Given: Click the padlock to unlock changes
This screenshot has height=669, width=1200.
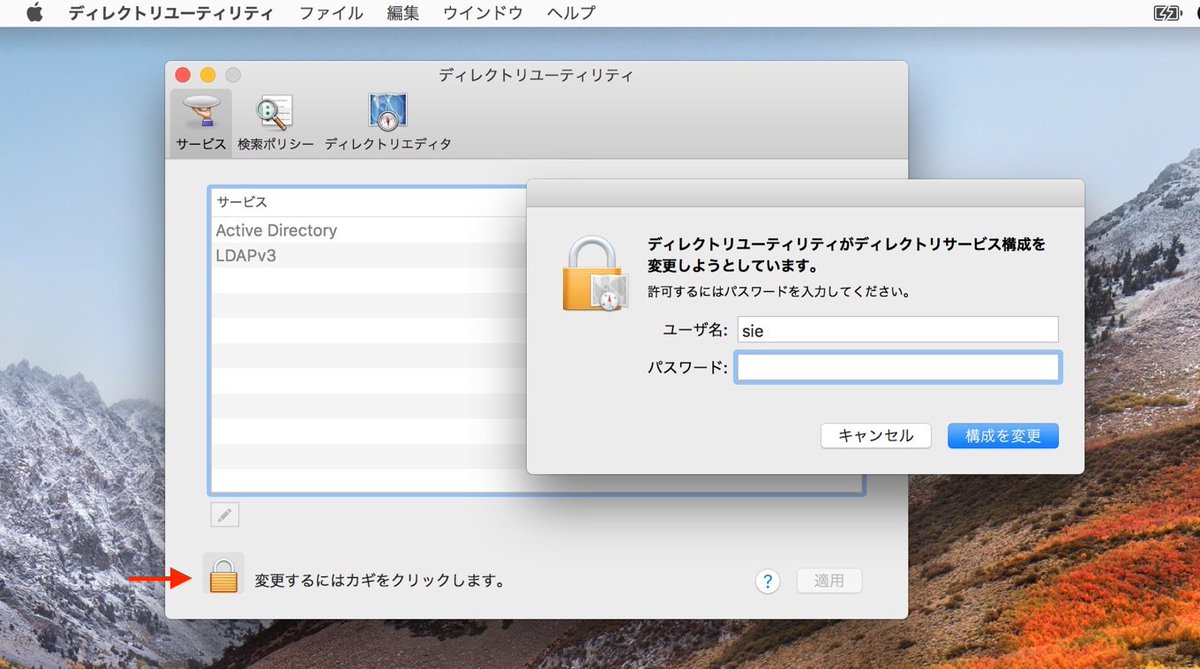Looking at the screenshot, I should coord(224,575).
